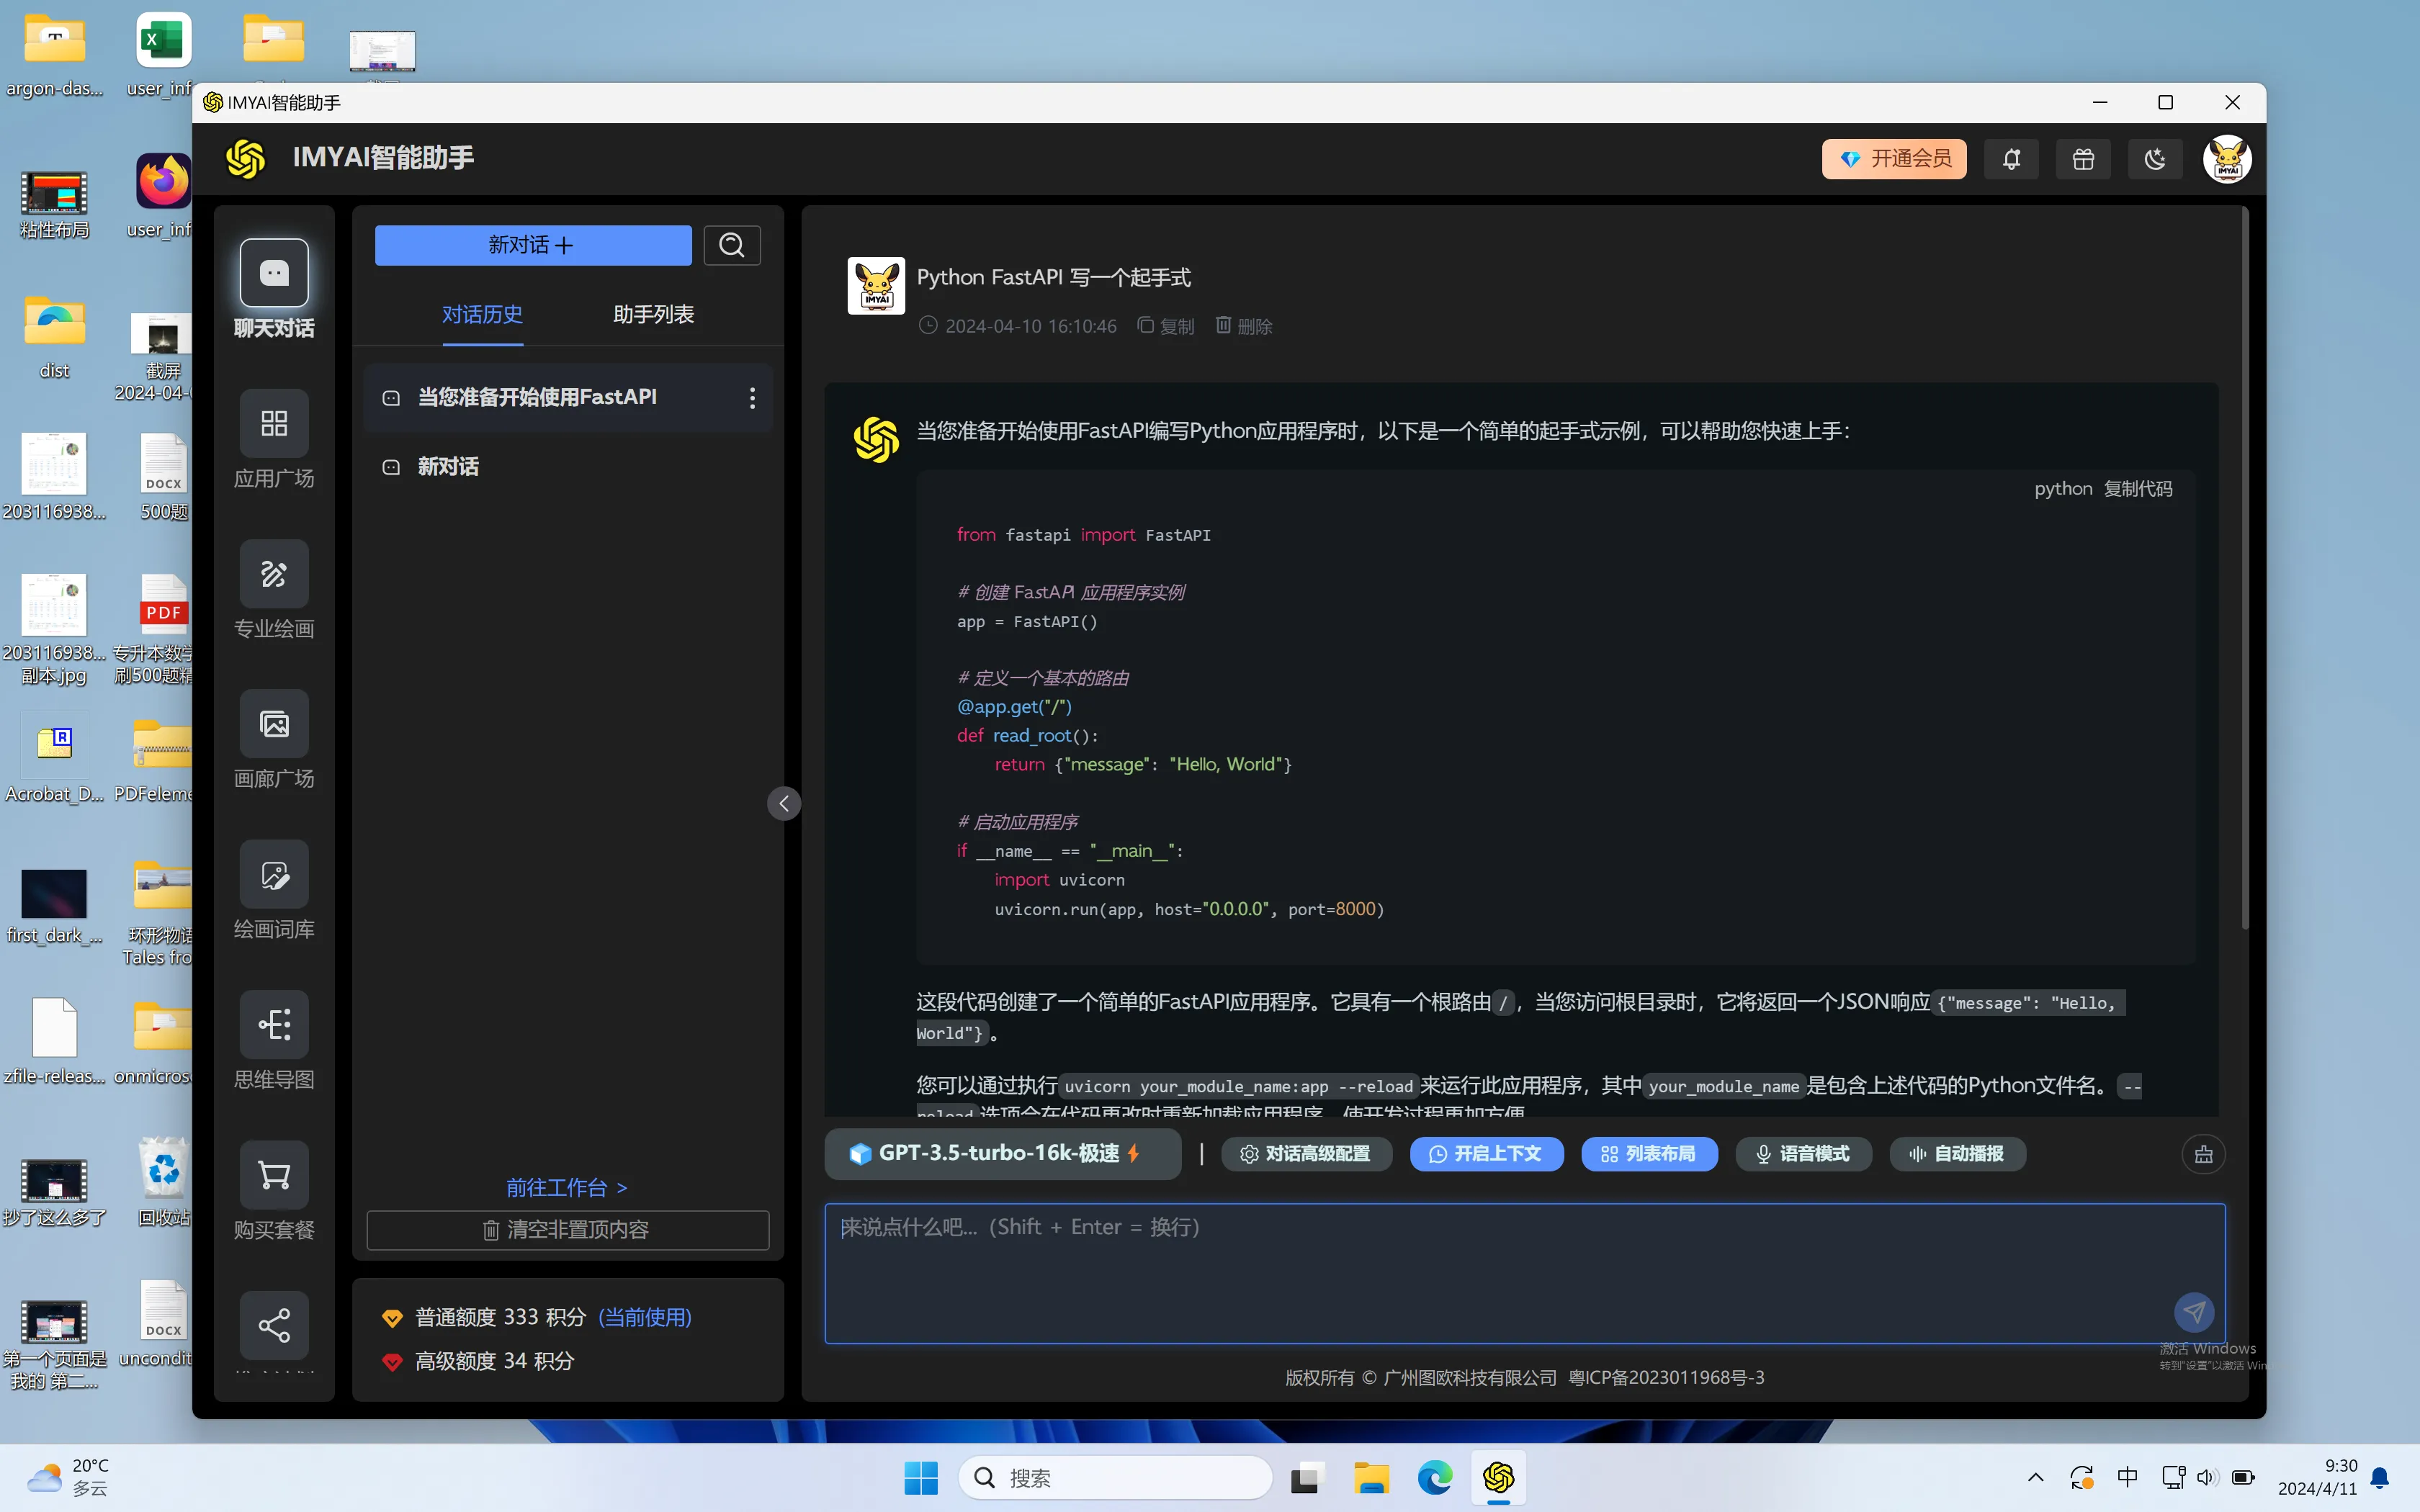Open File Explorer from taskbar
This screenshot has width=2420, height=1512.
[1371, 1478]
